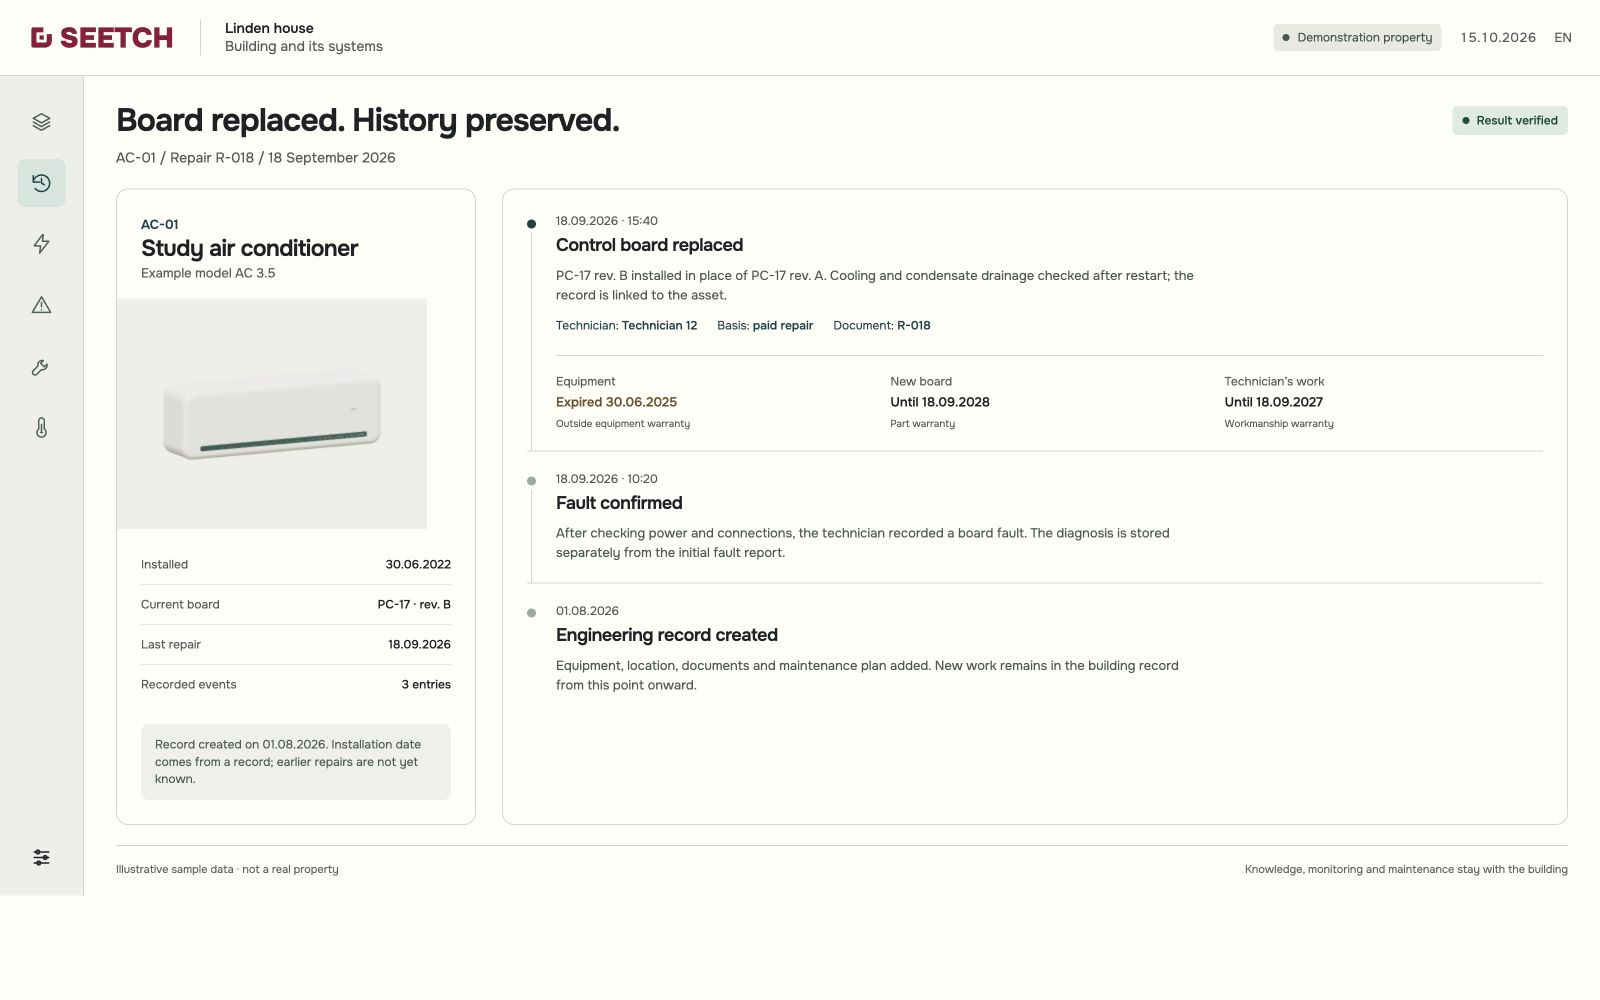Click the Installed date 30.06.2022
The width and height of the screenshot is (1600, 1000).
(x=418, y=565)
